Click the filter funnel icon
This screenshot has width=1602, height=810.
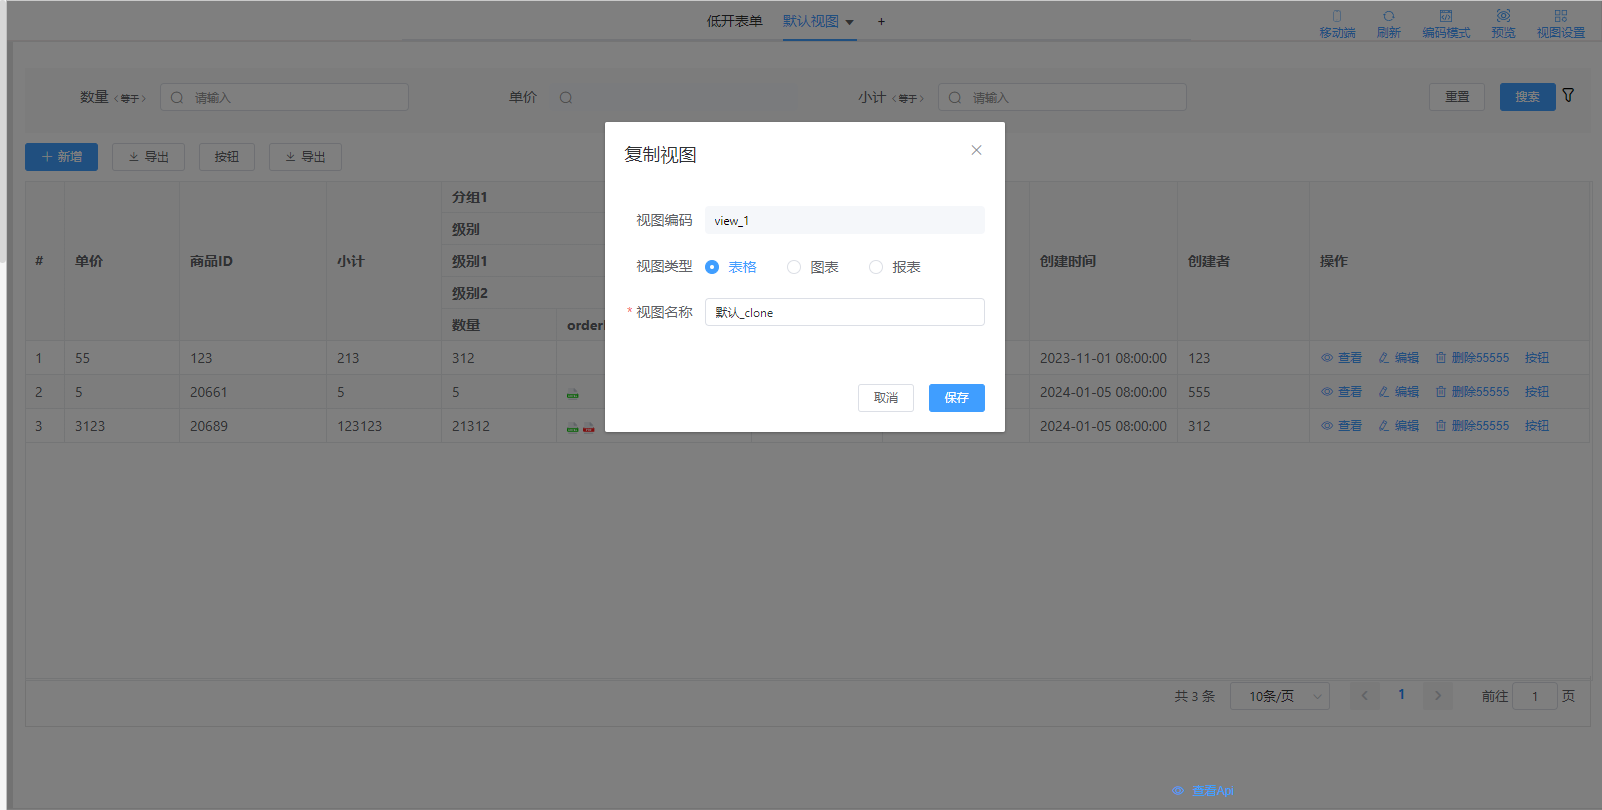1568,96
